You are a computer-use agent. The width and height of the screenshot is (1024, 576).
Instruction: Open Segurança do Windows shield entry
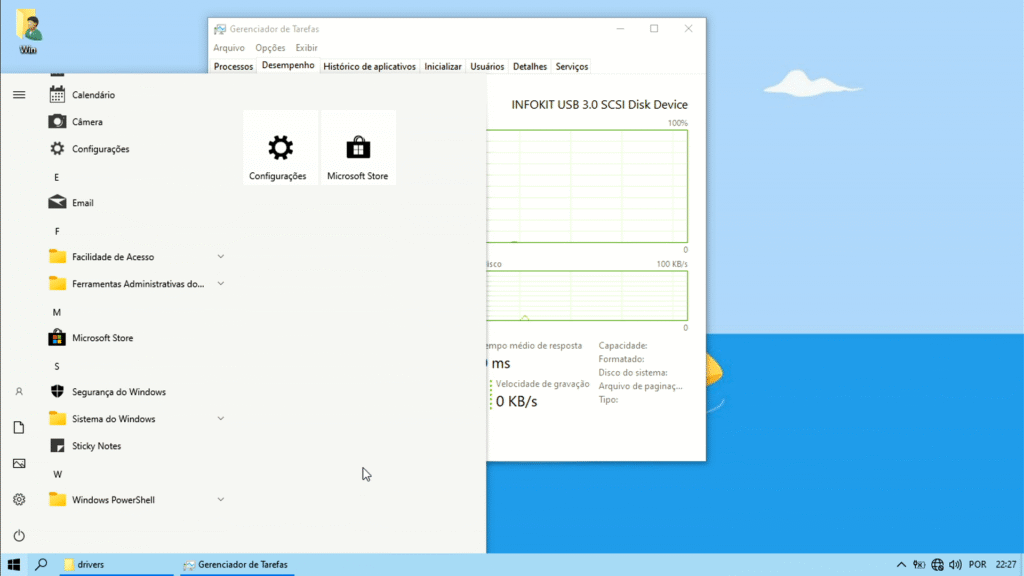[x=118, y=392]
